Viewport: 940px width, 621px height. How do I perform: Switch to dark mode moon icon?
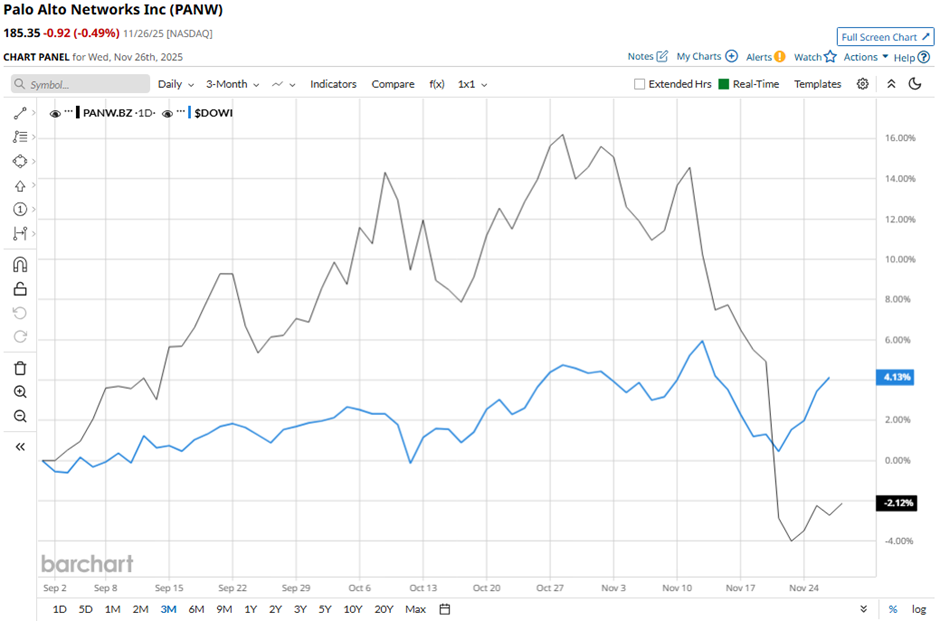[x=915, y=84]
